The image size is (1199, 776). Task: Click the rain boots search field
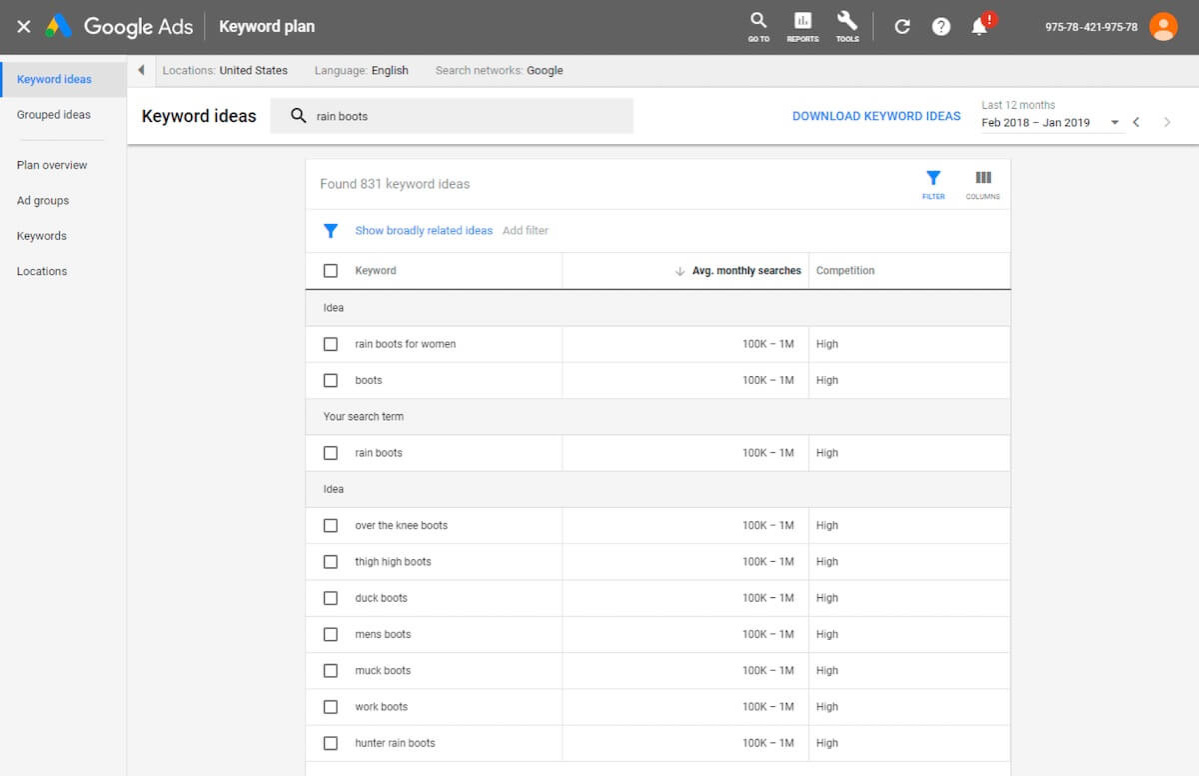click(x=451, y=116)
